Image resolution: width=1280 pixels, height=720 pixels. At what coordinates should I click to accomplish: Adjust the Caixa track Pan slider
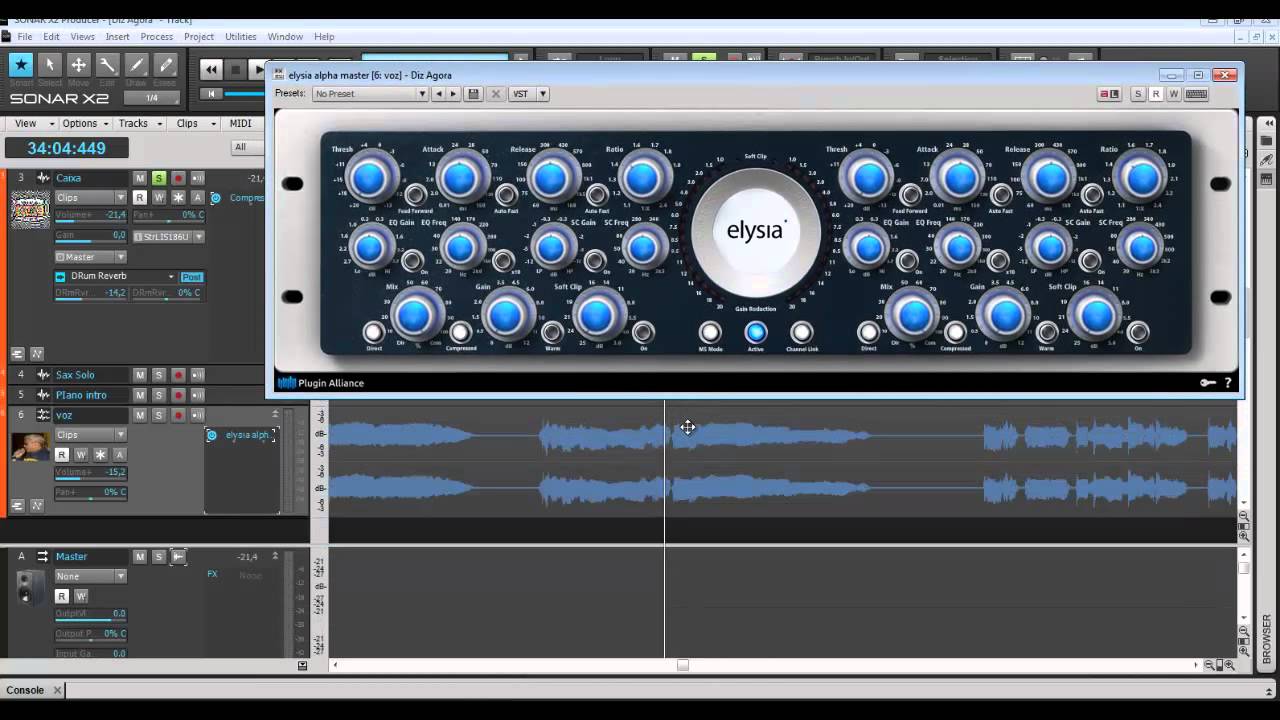coord(169,215)
